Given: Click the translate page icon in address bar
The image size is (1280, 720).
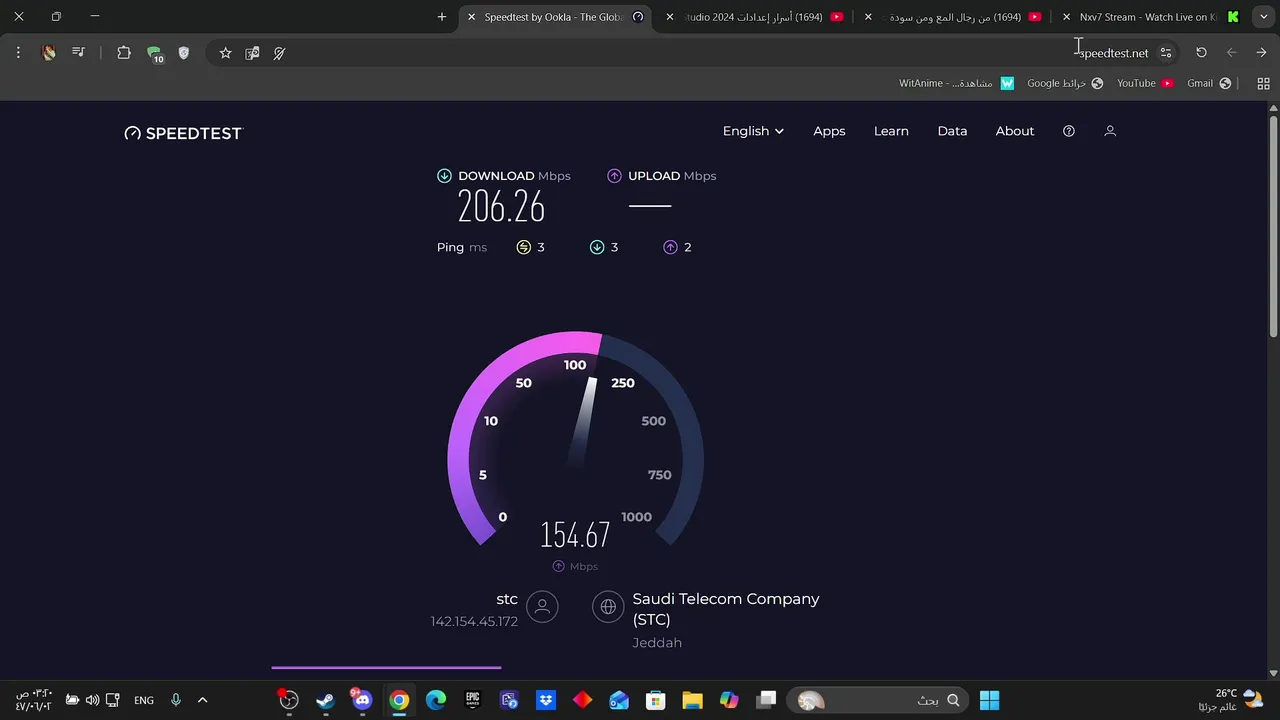Looking at the screenshot, I should [252, 53].
